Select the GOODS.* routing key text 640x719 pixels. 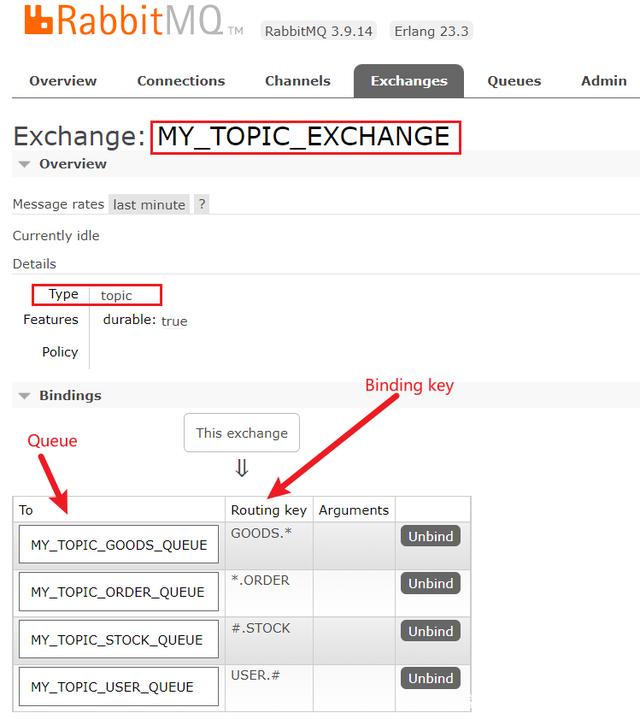click(x=261, y=533)
